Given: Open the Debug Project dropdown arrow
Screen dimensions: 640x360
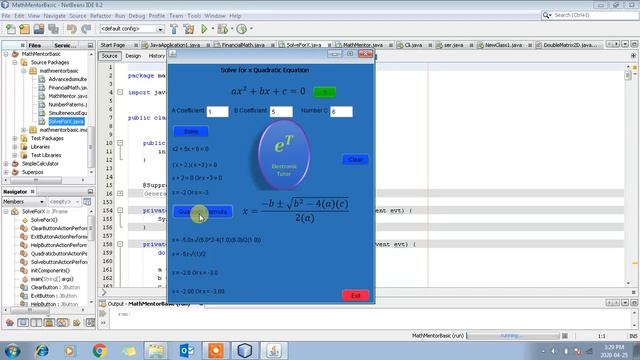Looking at the screenshot, I should [231, 29].
